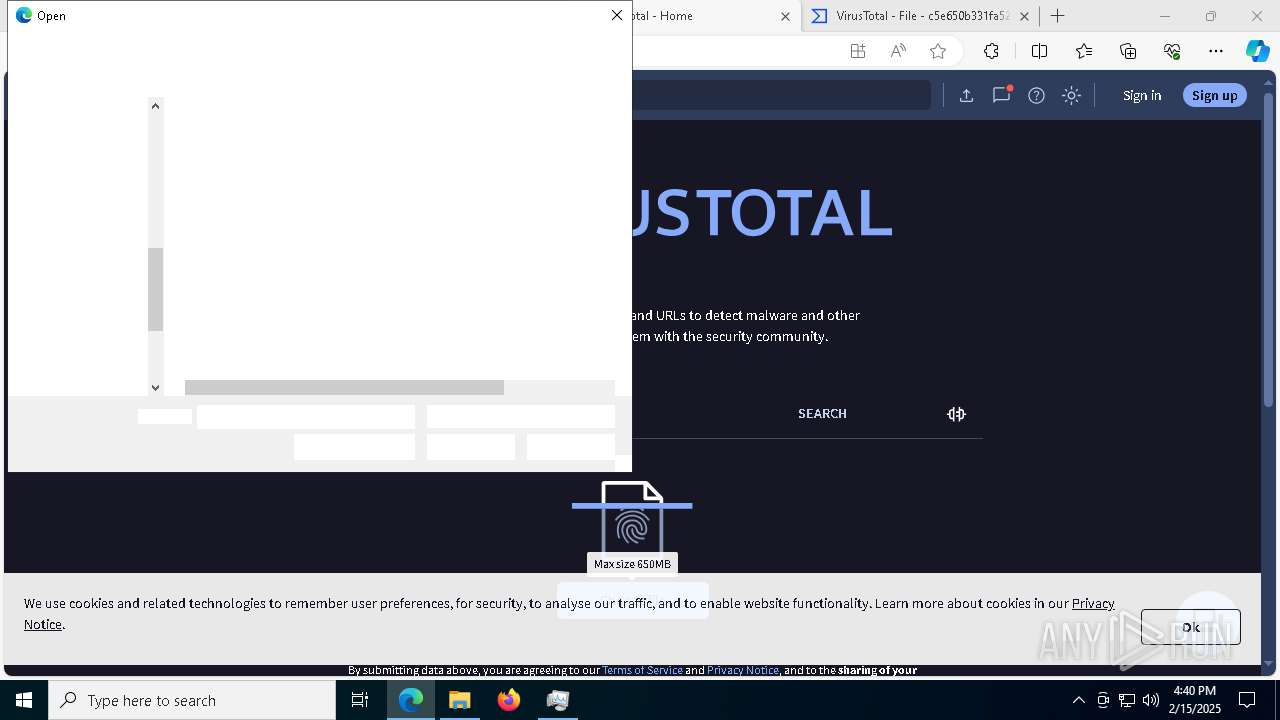Open VirusTotal notifications speech bubble
The width and height of the screenshot is (1280, 720).
pyautogui.click(x=1001, y=95)
